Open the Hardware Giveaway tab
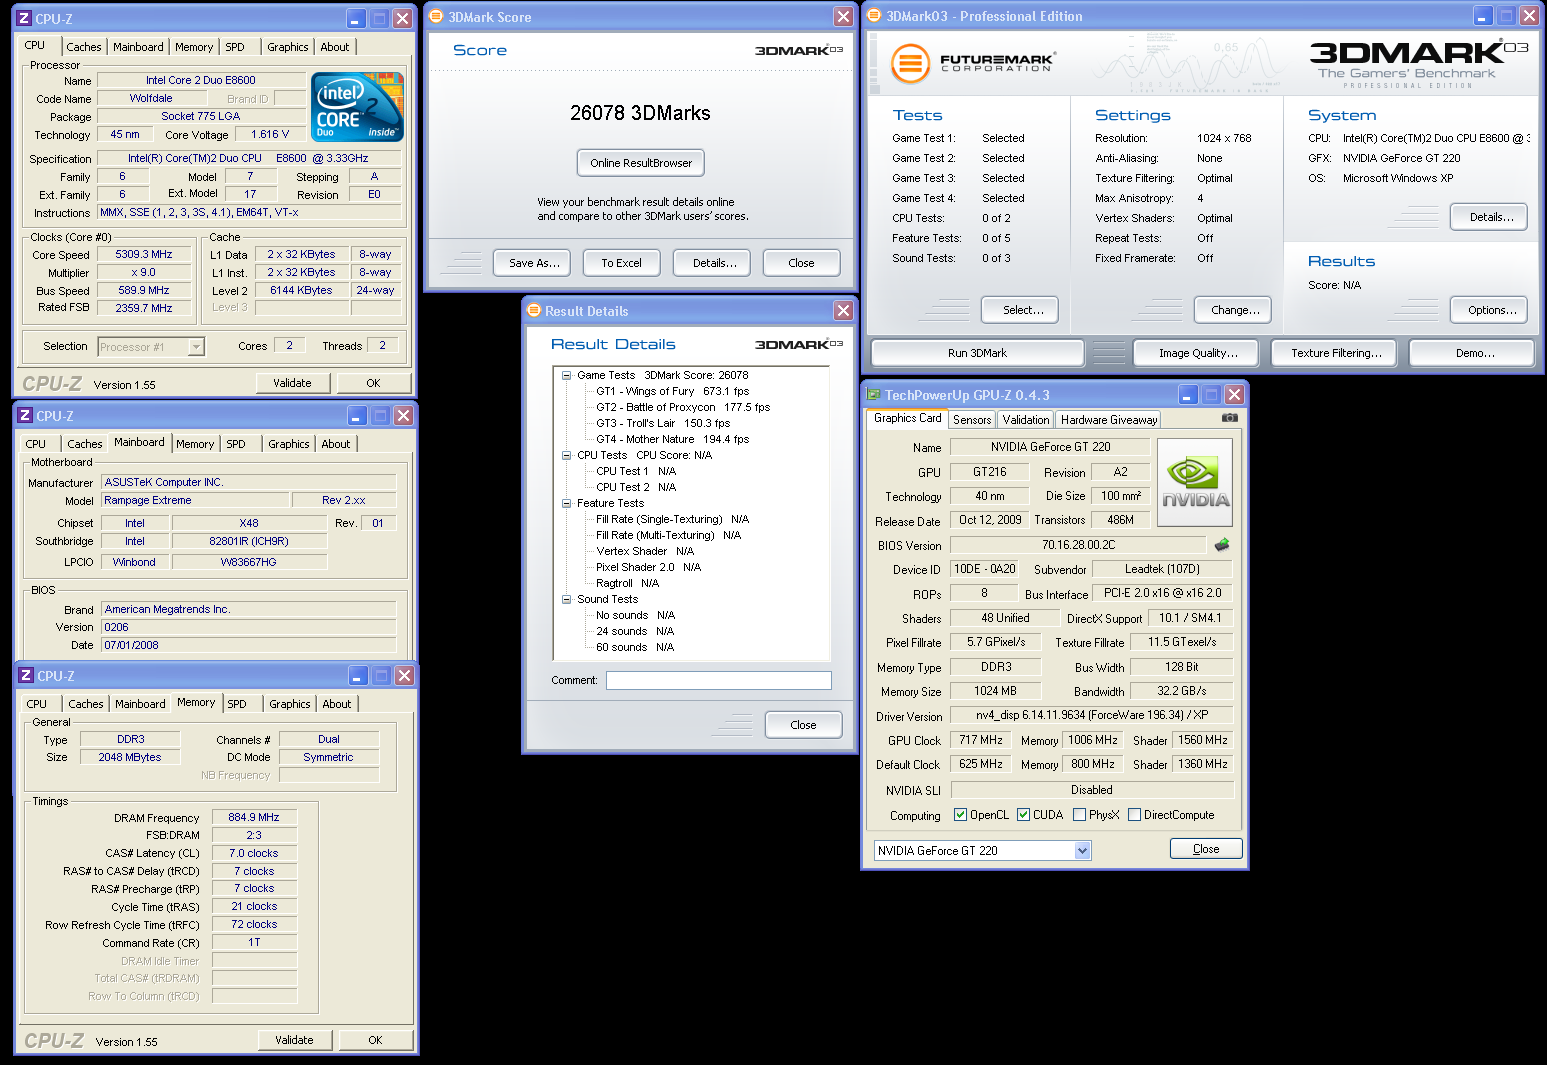Image resolution: width=1547 pixels, height=1065 pixels. [x=1109, y=420]
